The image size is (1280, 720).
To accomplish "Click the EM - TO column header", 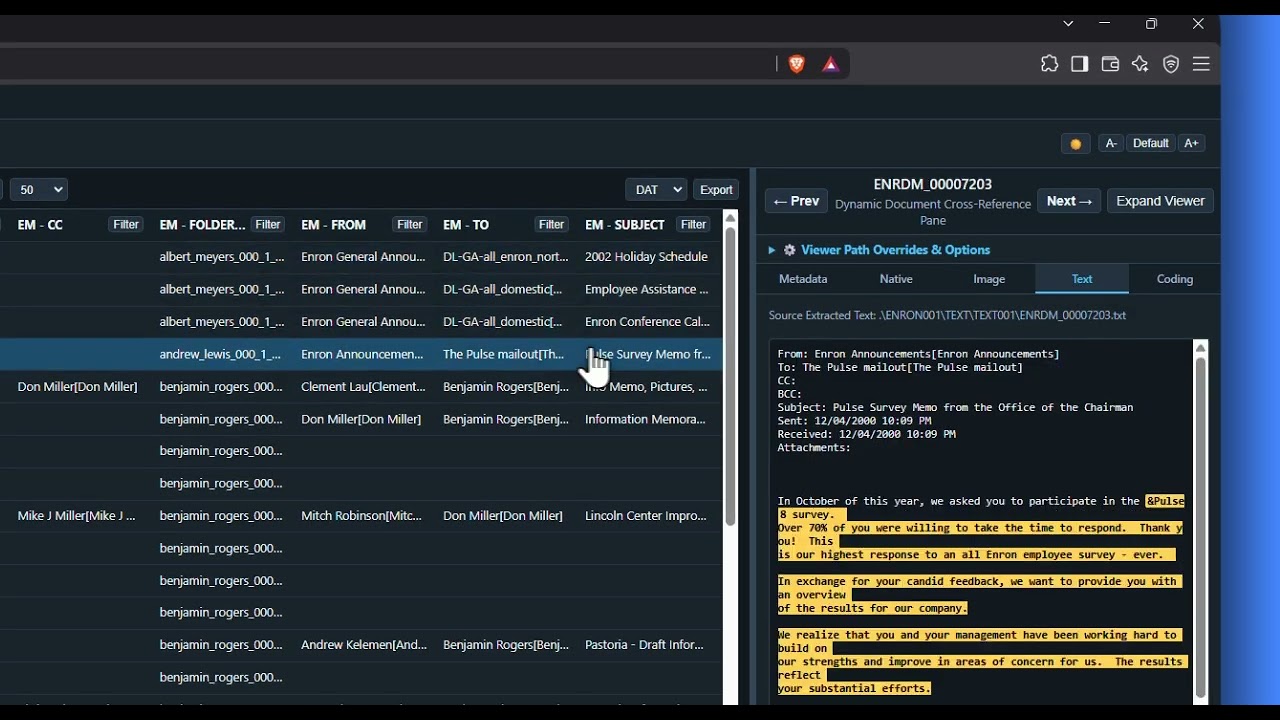I will click(x=466, y=225).
